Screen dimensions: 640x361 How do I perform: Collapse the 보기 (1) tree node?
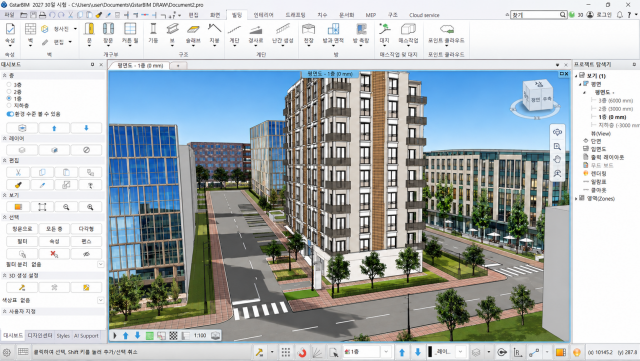pos(576,76)
